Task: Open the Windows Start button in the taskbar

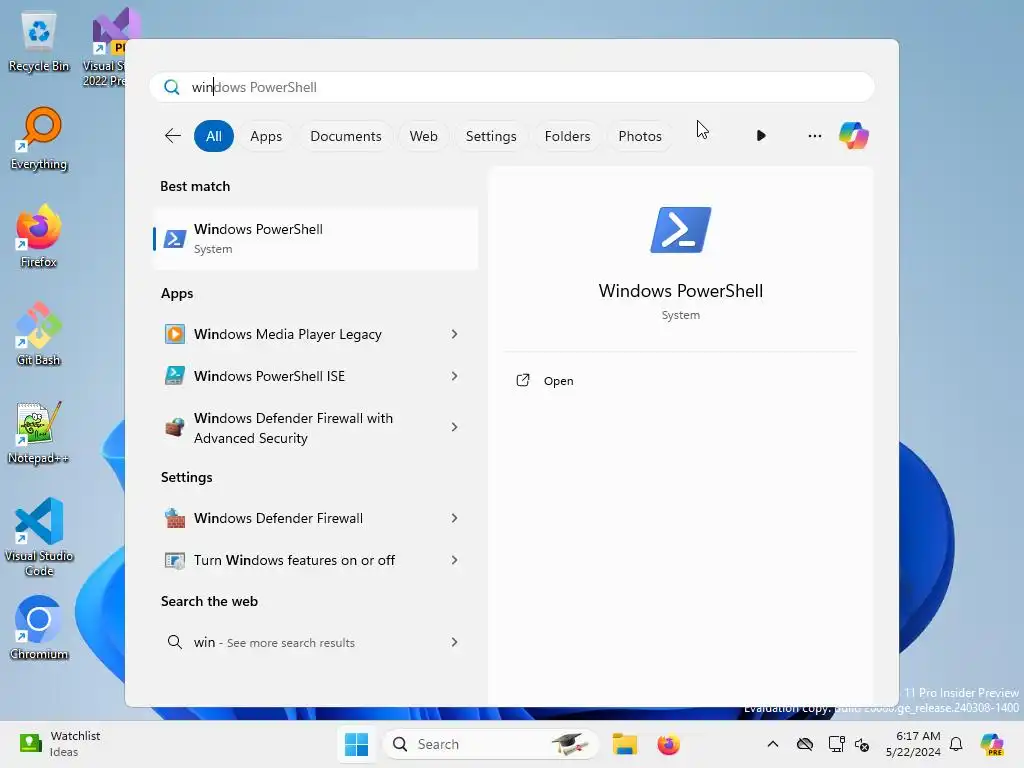Action: 357,744
